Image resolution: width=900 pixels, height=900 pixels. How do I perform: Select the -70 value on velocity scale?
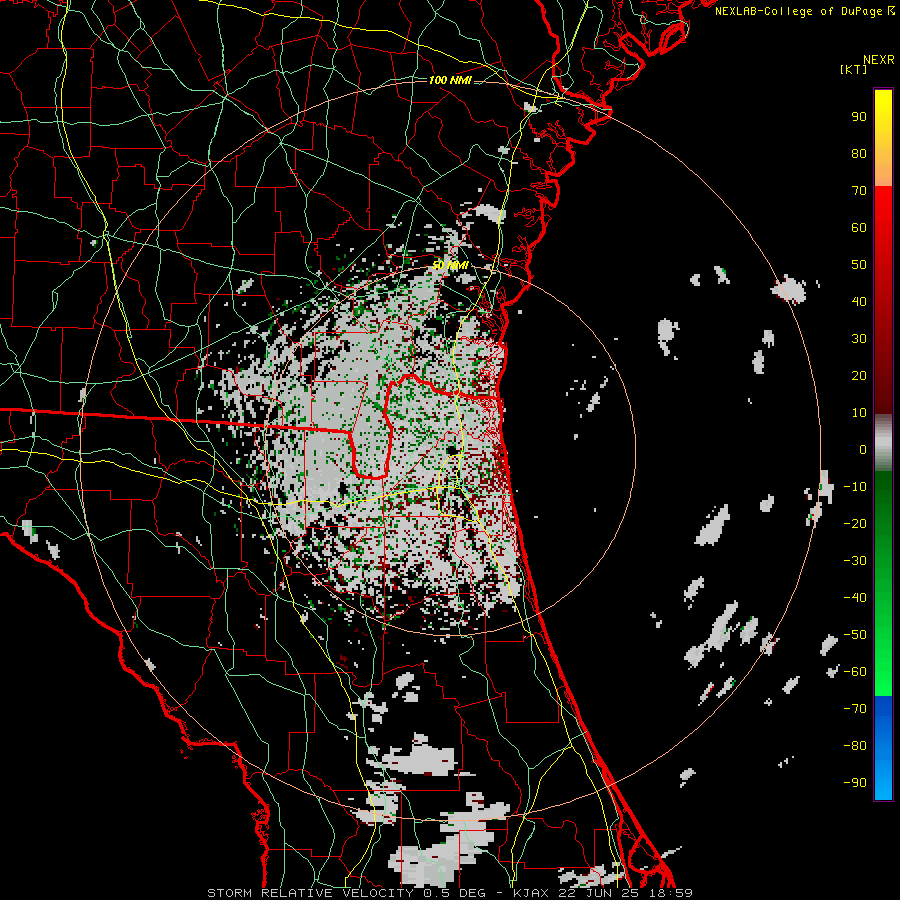point(855,709)
